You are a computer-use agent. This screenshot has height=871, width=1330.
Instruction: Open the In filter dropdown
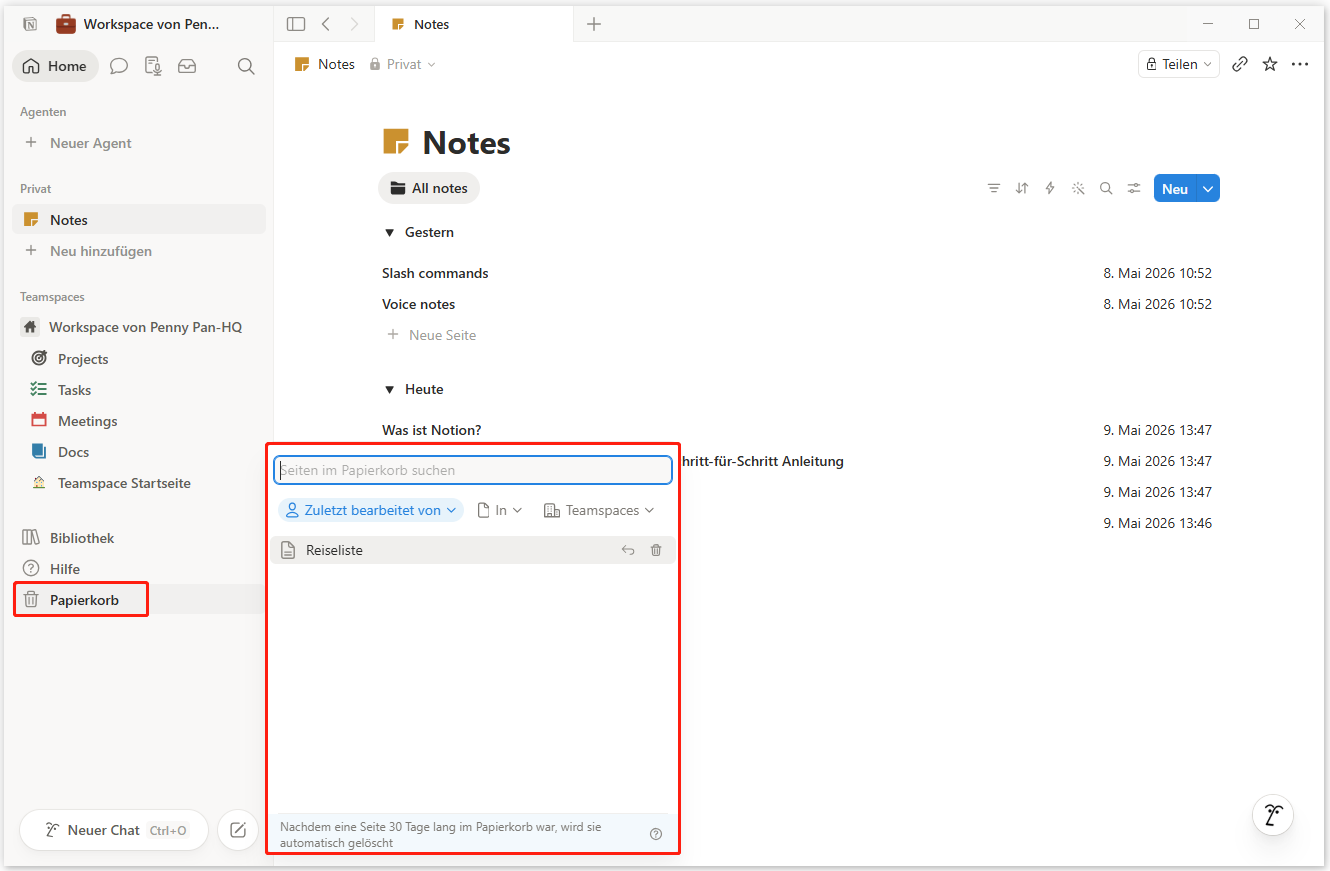click(500, 510)
